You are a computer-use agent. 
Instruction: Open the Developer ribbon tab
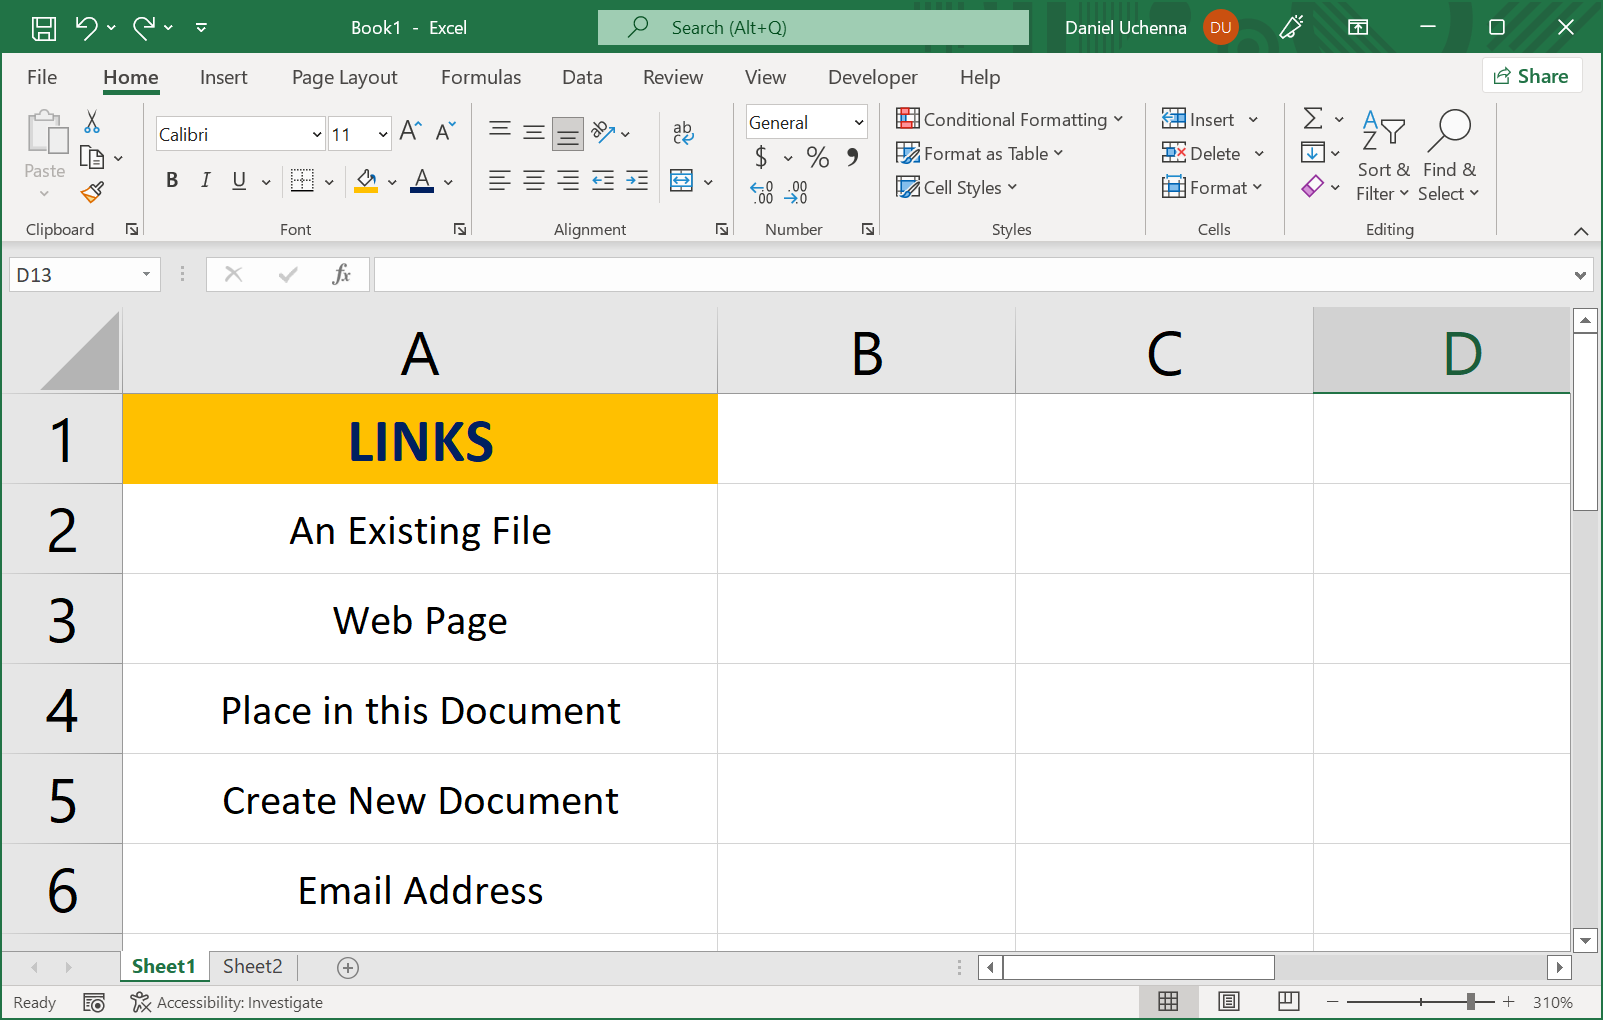872,77
